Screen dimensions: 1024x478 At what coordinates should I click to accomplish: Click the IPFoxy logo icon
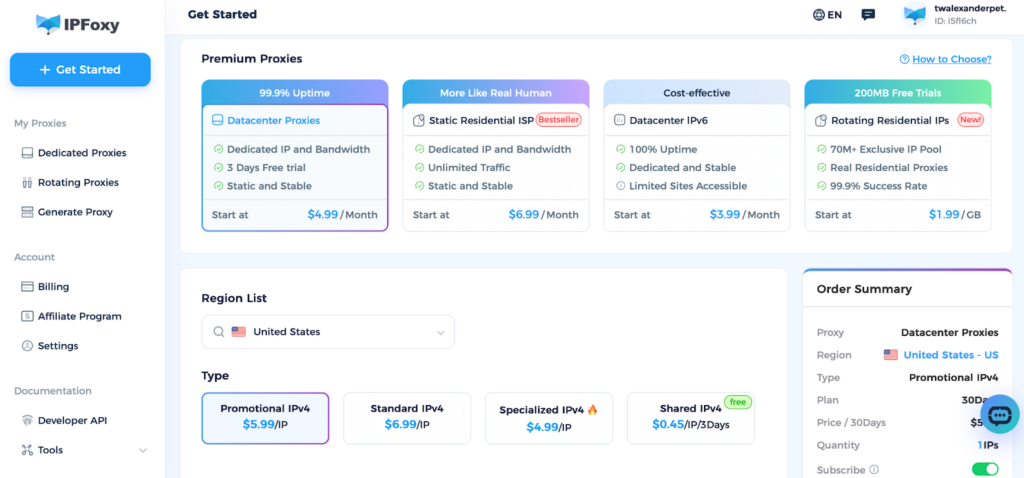point(47,24)
